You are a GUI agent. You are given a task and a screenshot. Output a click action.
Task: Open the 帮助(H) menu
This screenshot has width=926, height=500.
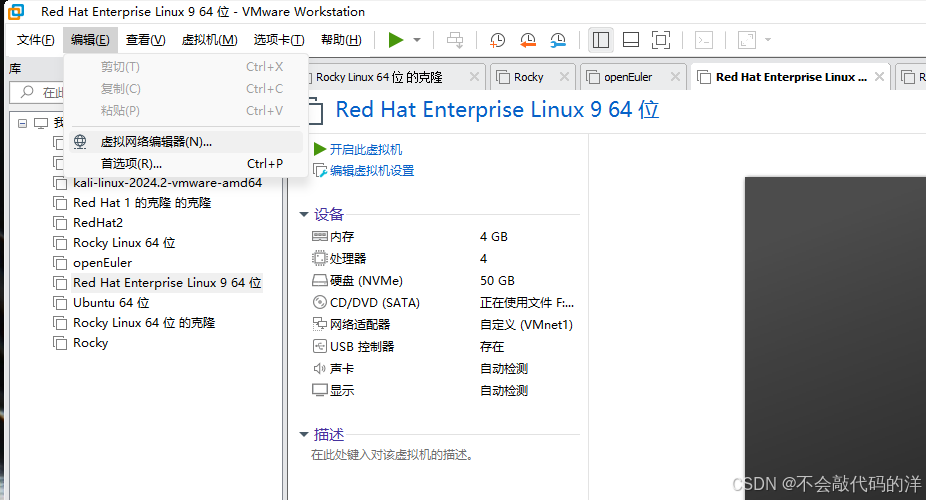(341, 40)
